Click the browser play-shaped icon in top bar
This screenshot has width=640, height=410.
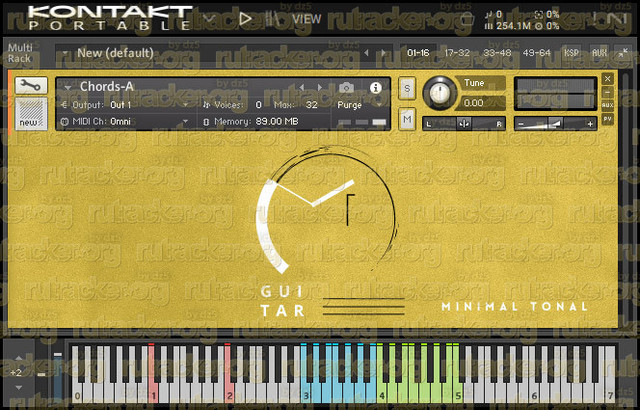[245, 19]
